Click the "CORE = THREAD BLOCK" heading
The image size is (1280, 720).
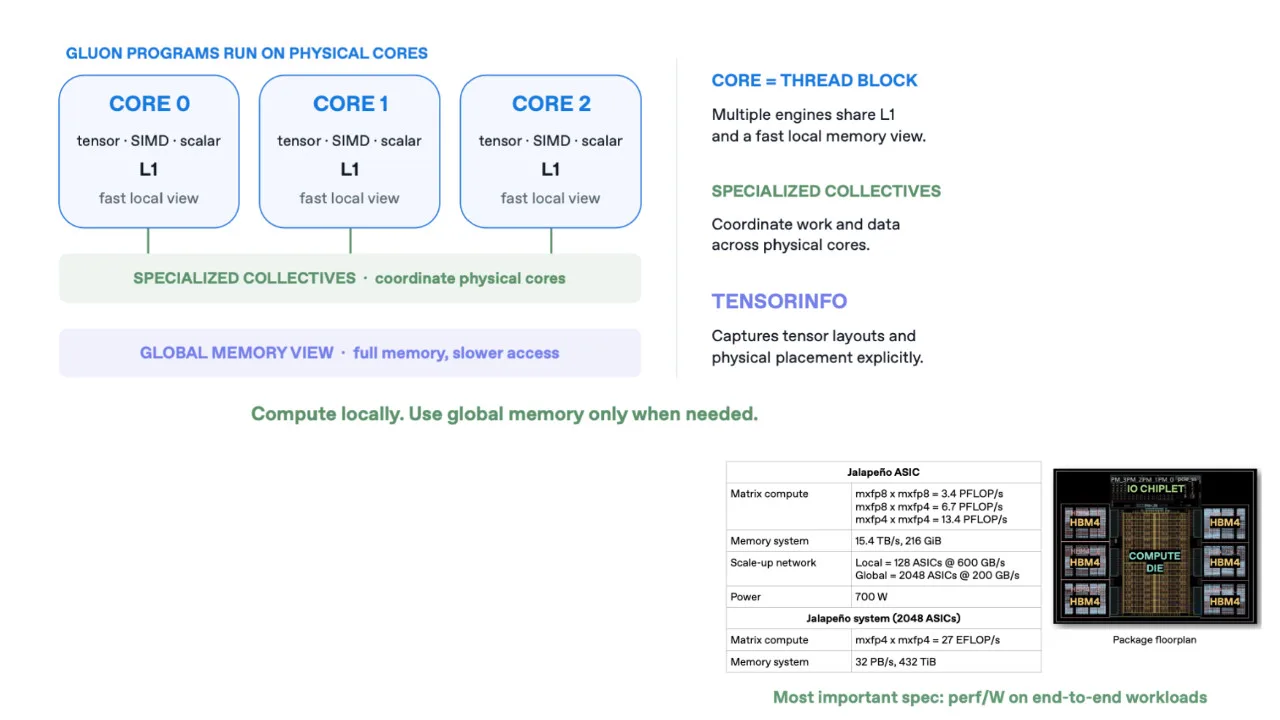(814, 81)
